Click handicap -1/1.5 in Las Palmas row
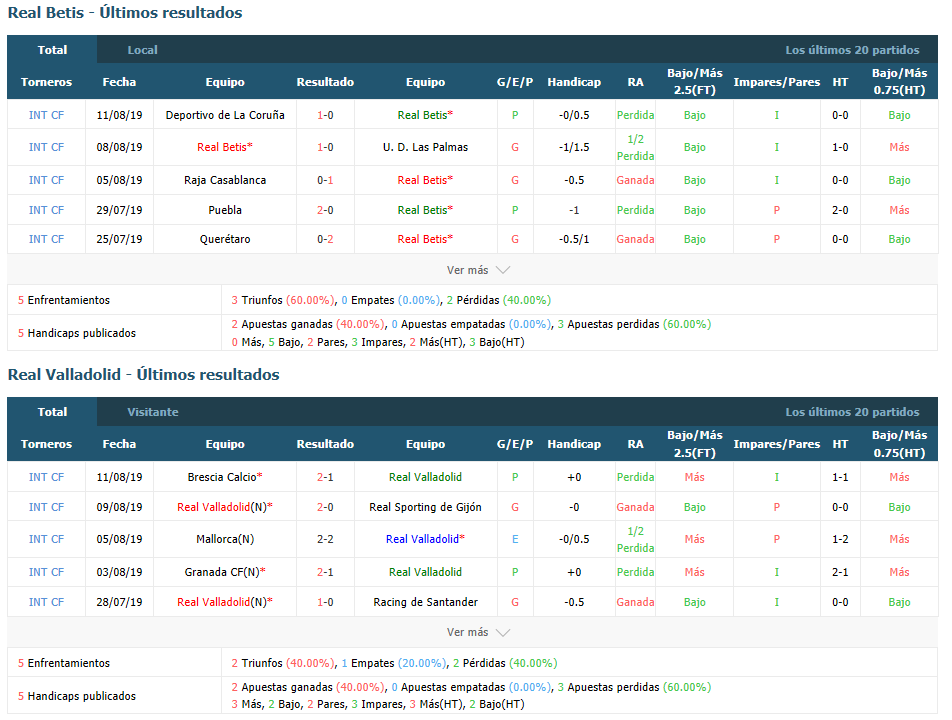The height and width of the screenshot is (720, 952). click(574, 147)
